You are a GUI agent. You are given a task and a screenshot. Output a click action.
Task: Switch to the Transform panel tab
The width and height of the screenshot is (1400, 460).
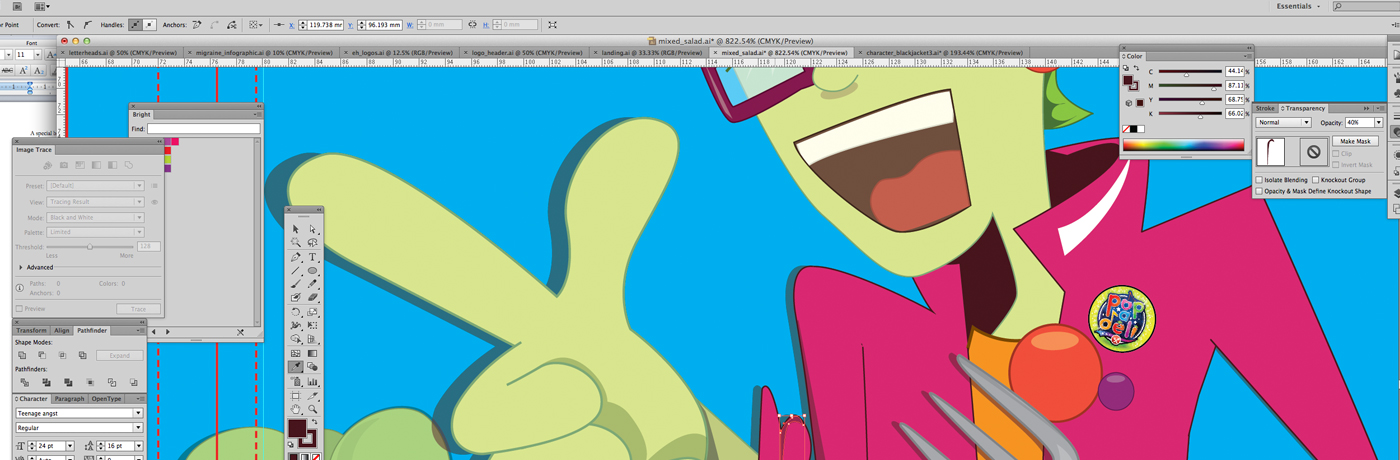point(31,330)
